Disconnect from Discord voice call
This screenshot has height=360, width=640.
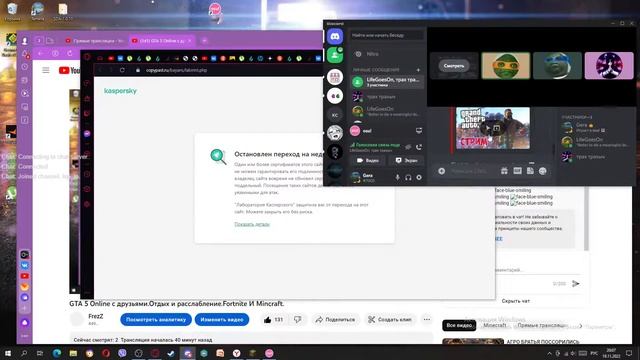[419, 147]
